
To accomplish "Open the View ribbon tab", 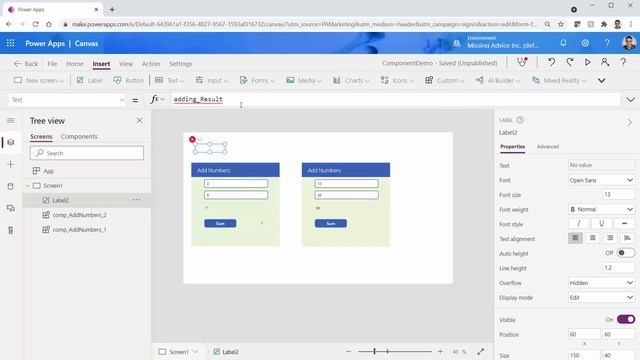I will click(x=126, y=64).
